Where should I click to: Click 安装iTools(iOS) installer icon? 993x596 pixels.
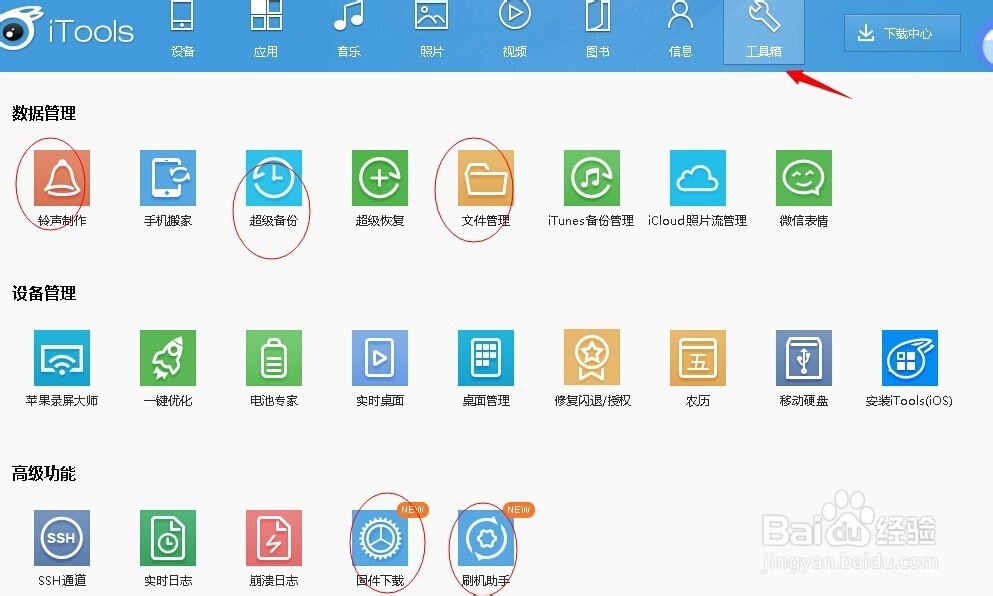pyautogui.click(x=910, y=358)
